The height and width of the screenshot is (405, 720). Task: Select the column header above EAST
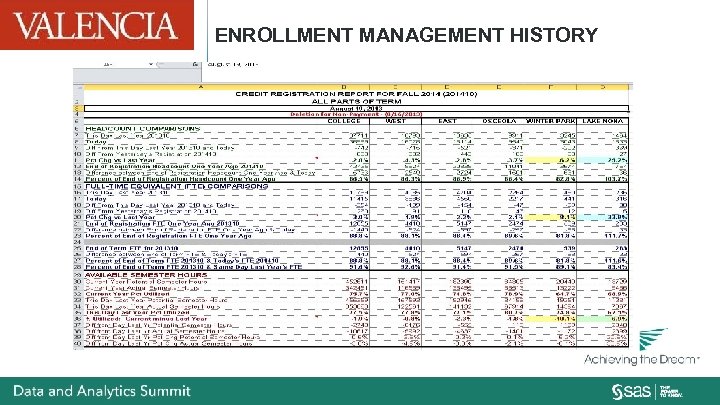(447, 87)
